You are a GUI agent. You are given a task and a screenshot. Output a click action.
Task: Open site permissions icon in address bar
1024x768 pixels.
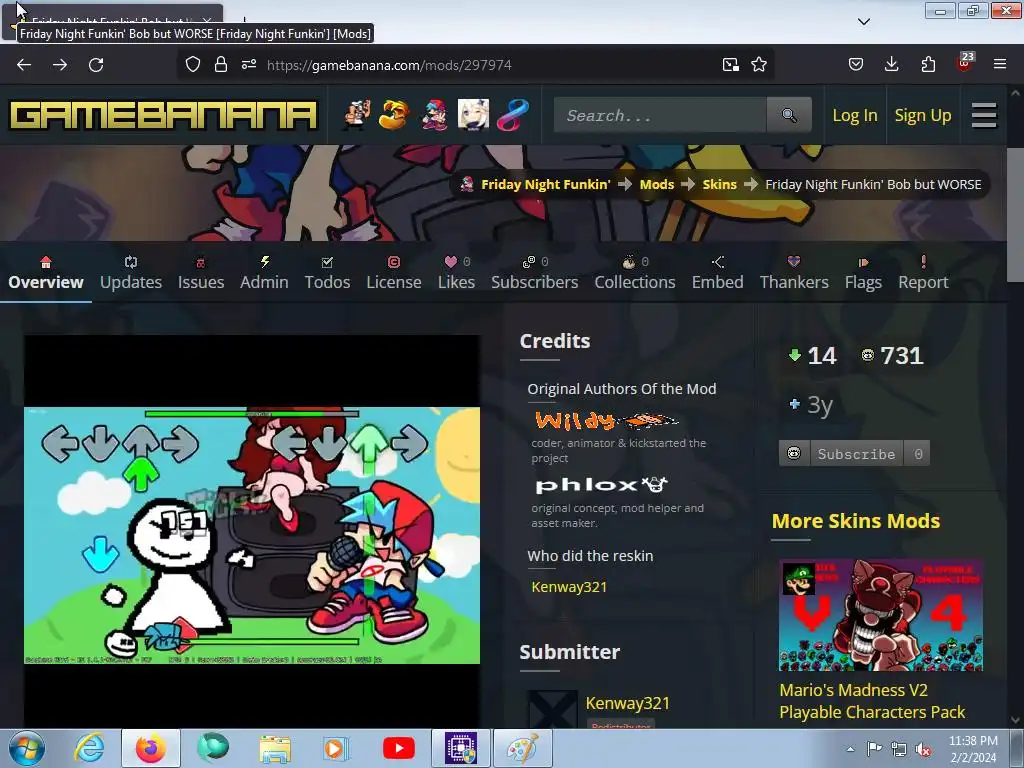click(x=249, y=64)
